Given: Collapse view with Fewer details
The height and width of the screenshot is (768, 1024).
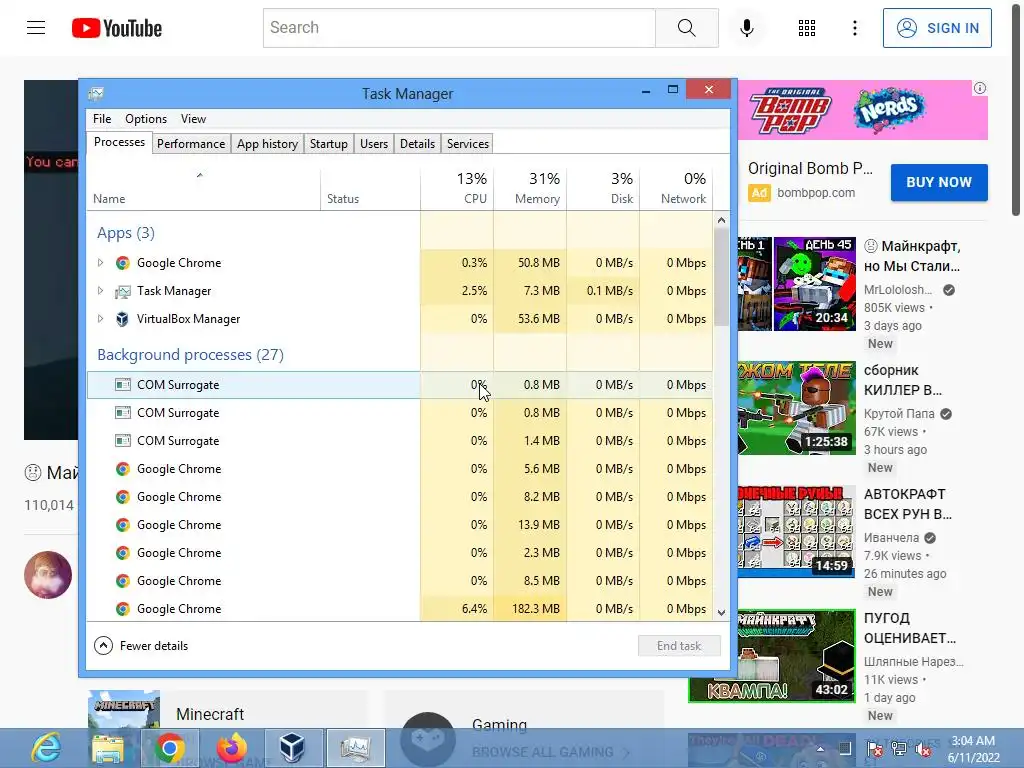Looking at the screenshot, I should pos(141,646).
